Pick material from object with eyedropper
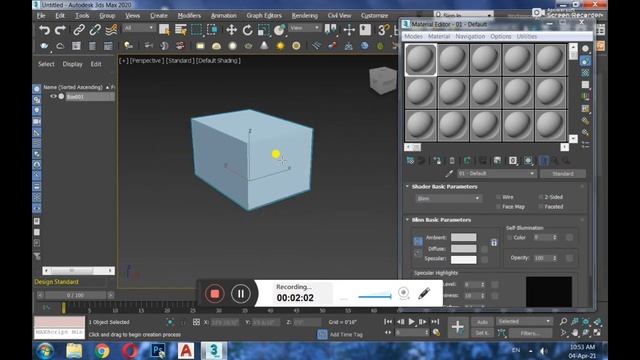The width and height of the screenshot is (640, 360). tap(449, 174)
